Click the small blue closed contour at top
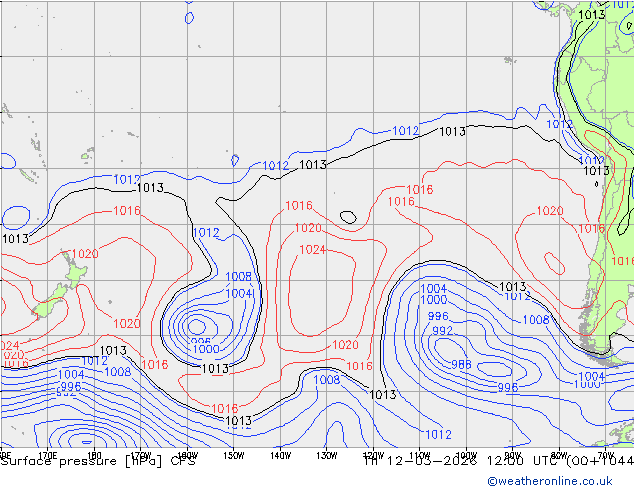This screenshot has height=490, width=634. pyautogui.click(x=190, y=17)
